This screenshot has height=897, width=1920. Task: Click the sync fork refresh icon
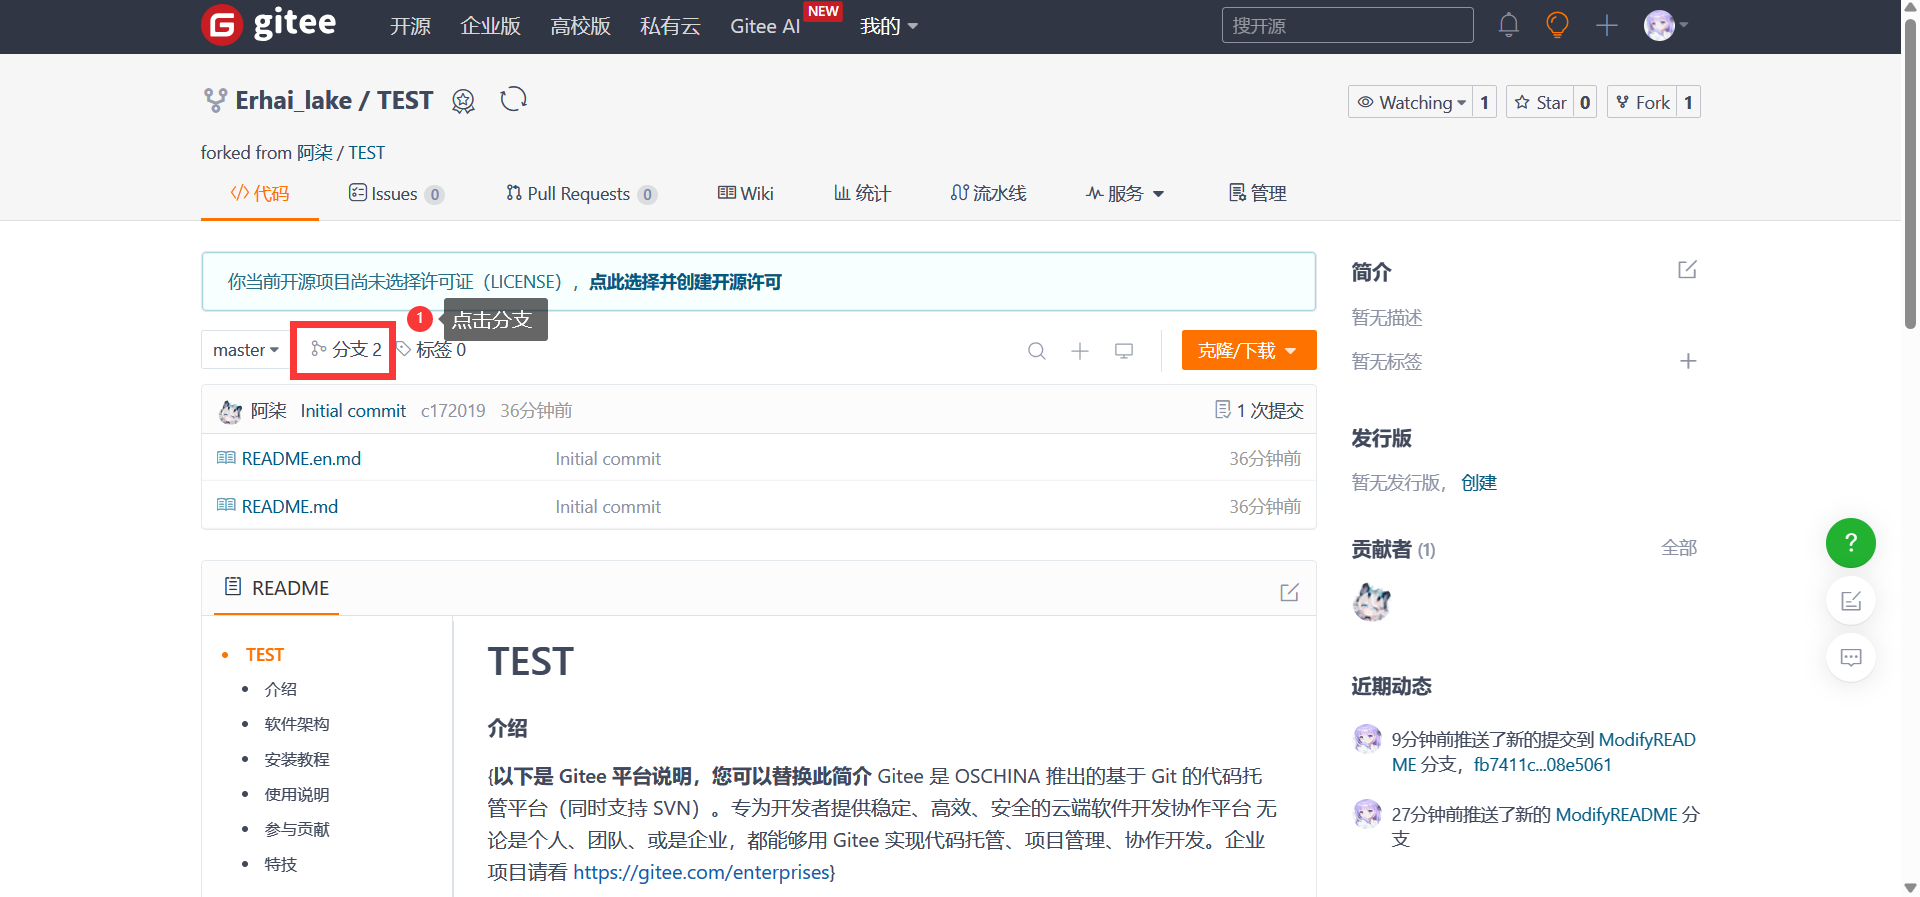point(513,100)
